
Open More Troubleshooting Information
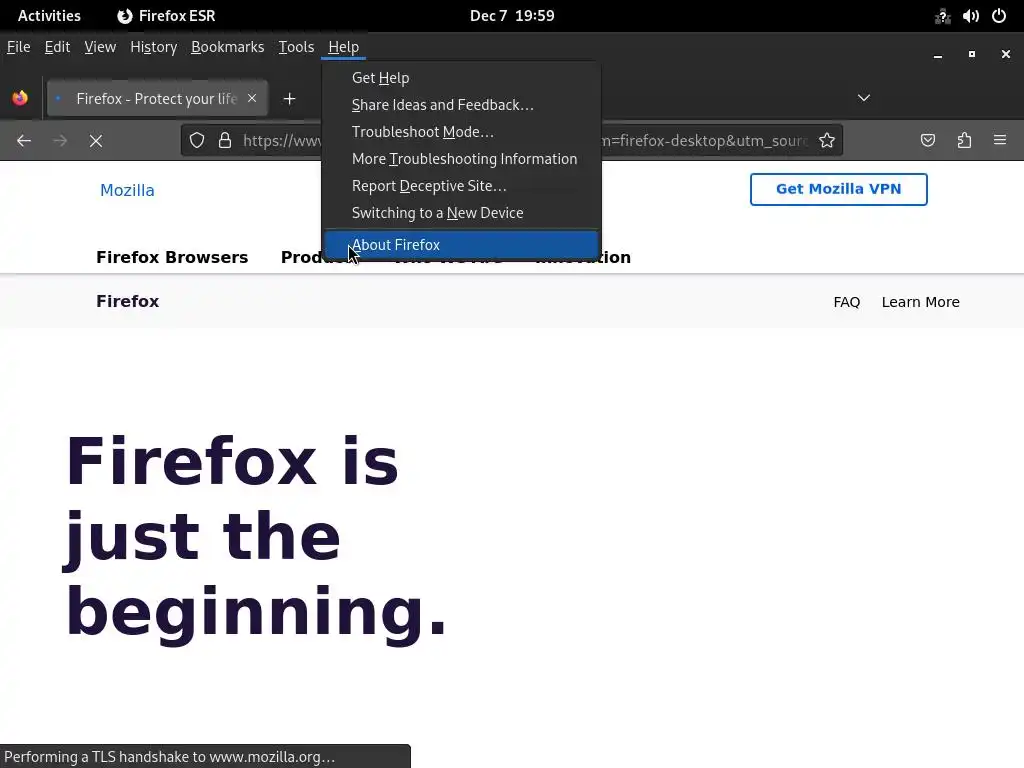pyautogui.click(x=461, y=159)
